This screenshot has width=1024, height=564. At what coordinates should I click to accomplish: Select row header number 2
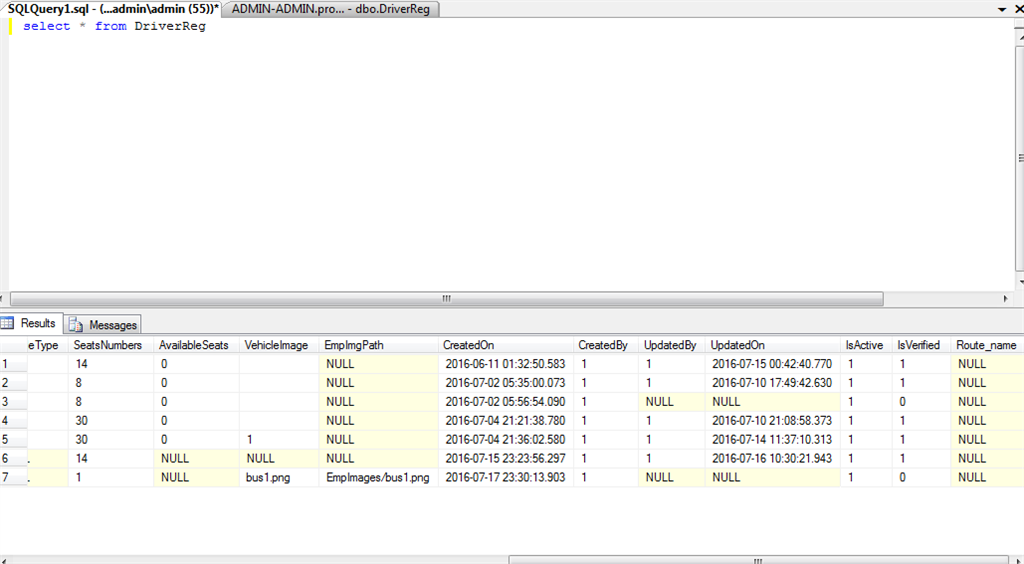[x=14, y=383]
